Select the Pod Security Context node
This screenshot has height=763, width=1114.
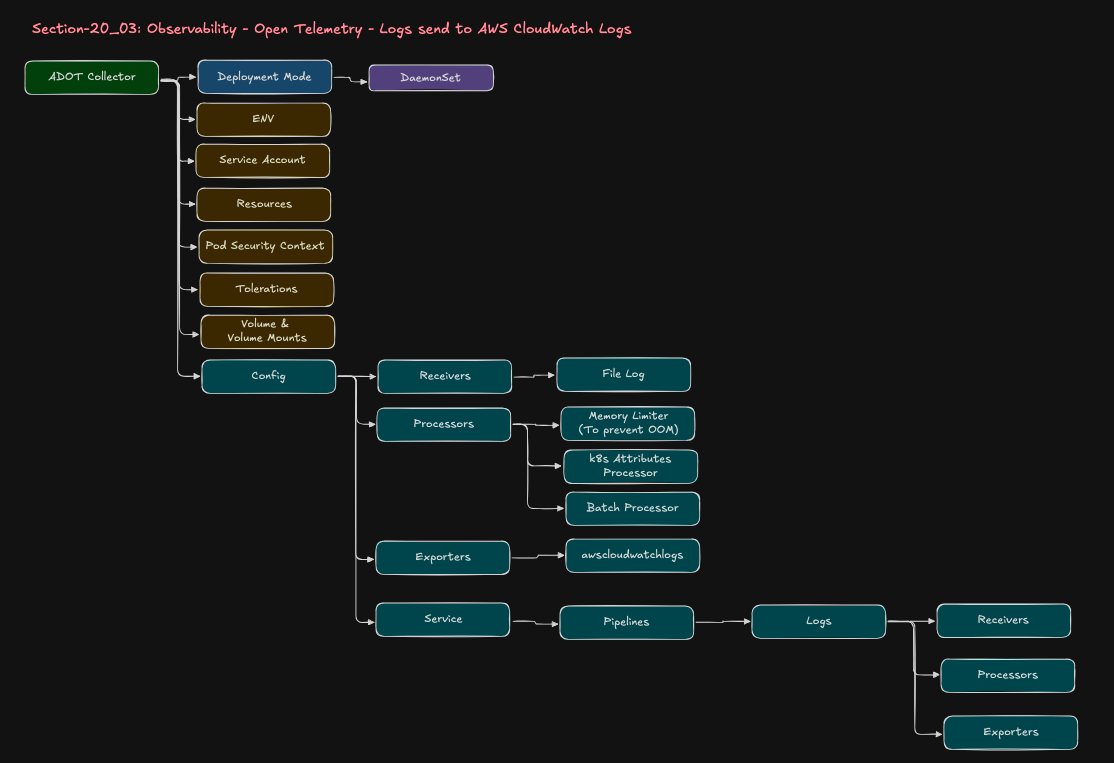tap(265, 246)
